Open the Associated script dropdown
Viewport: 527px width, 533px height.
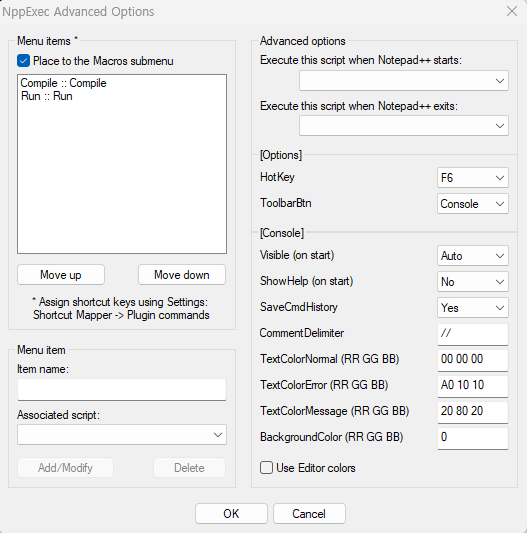coord(122,434)
